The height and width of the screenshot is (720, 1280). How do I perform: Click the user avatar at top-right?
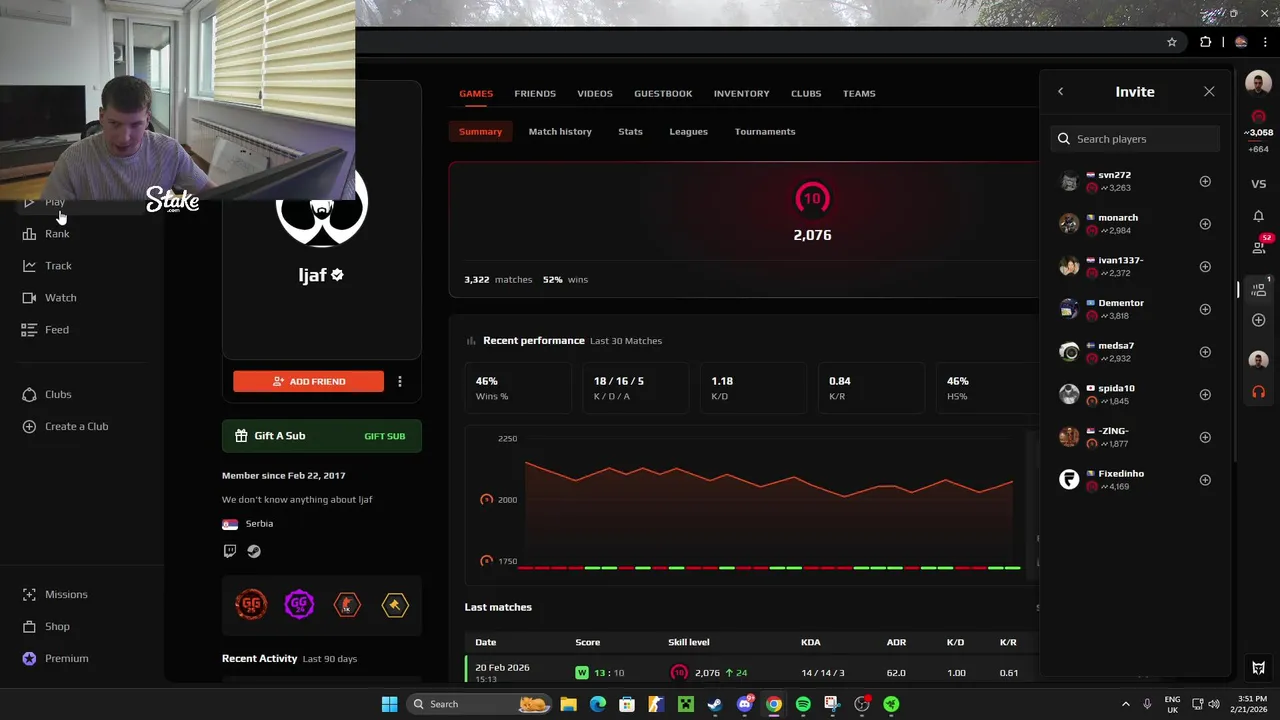[1259, 84]
